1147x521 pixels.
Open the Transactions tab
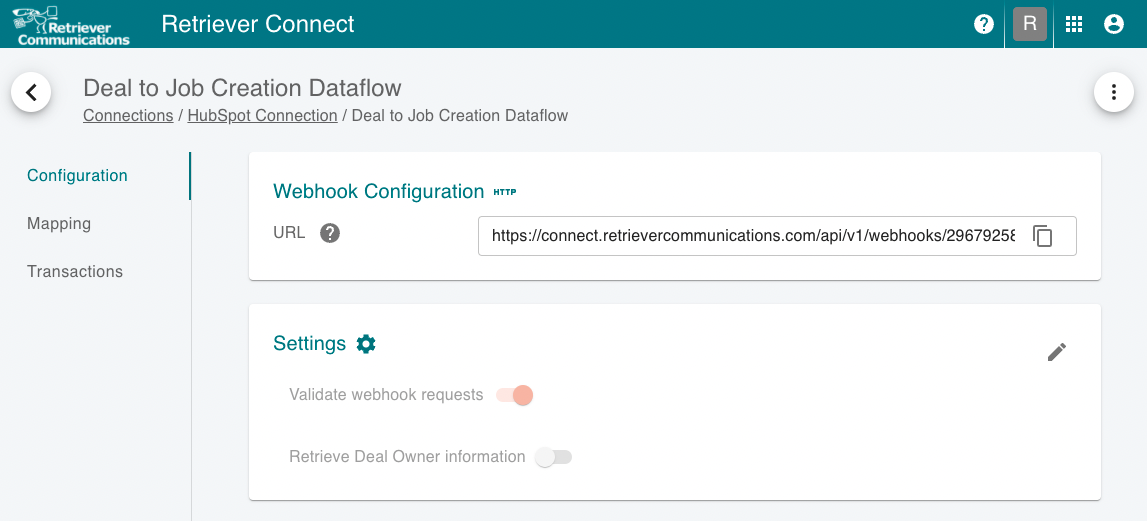(x=75, y=271)
